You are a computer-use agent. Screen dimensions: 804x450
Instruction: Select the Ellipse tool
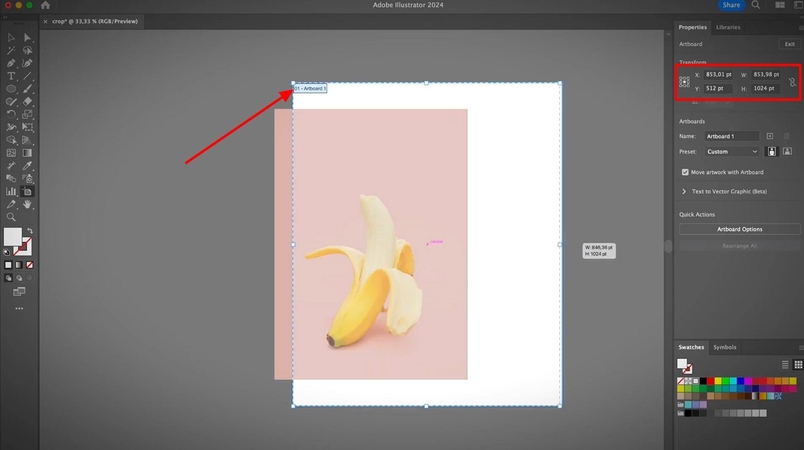tap(11, 89)
